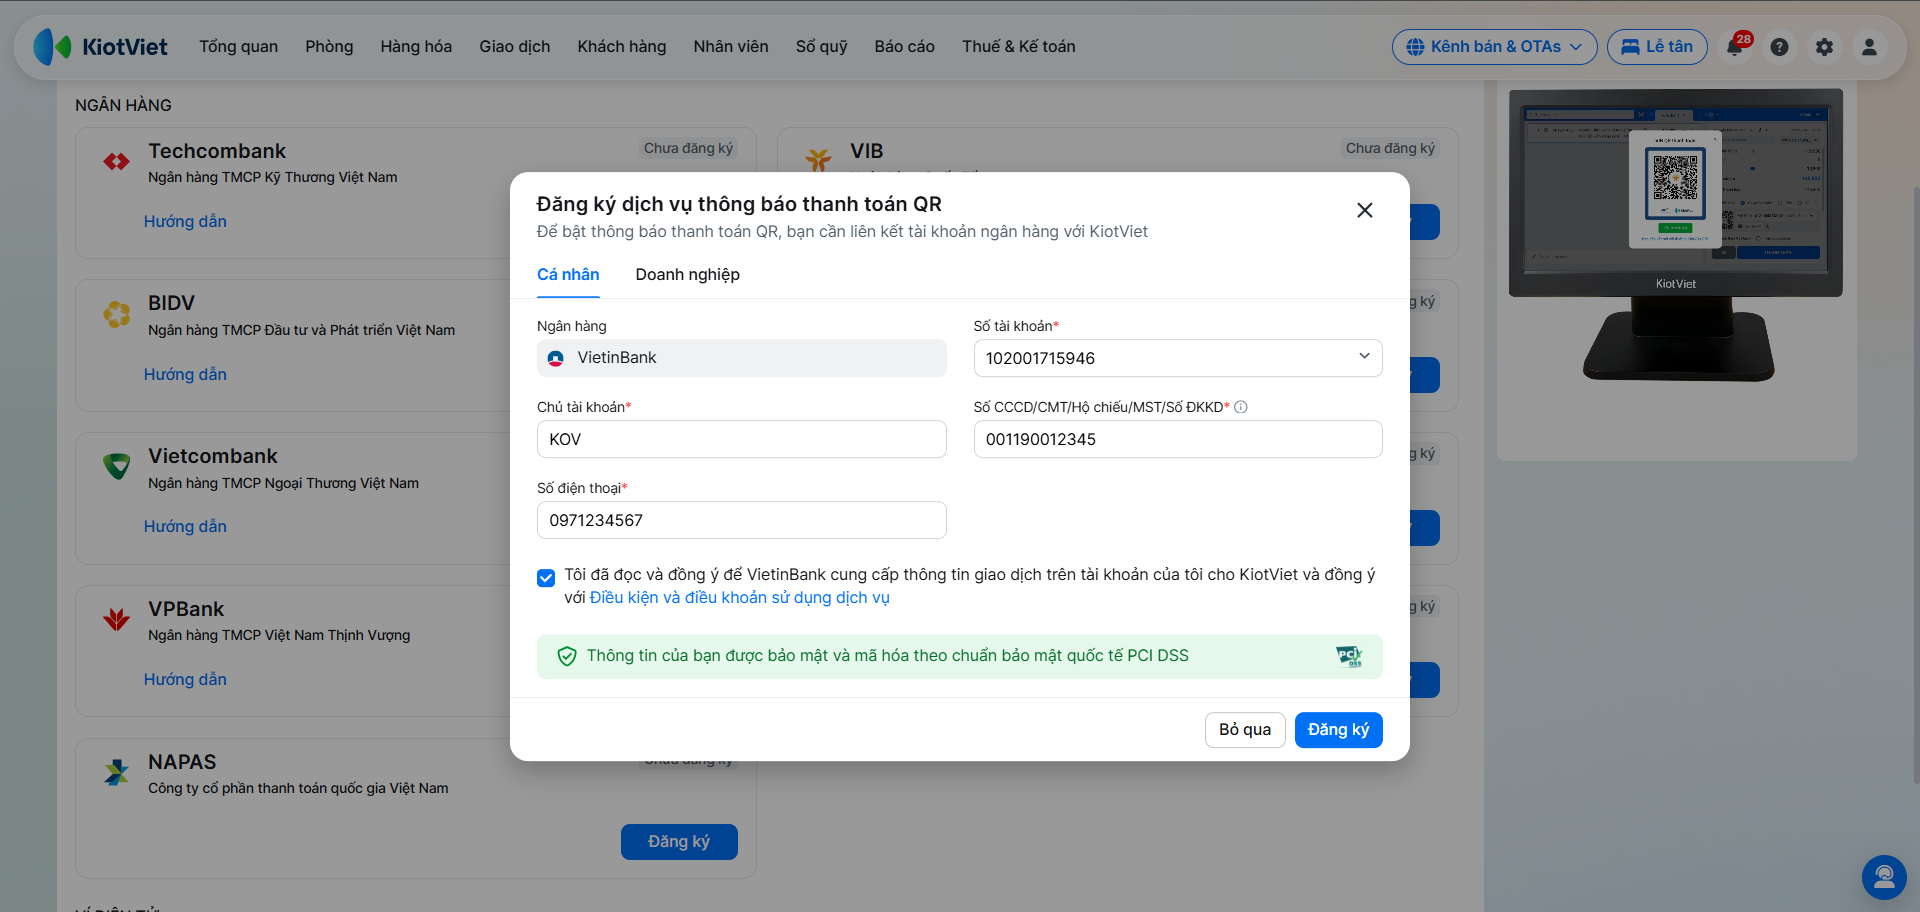Image resolution: width=1920 pixels, height=912 pixels.
Task: Click the Vietcombank logo icon
Action: point(117,466)
